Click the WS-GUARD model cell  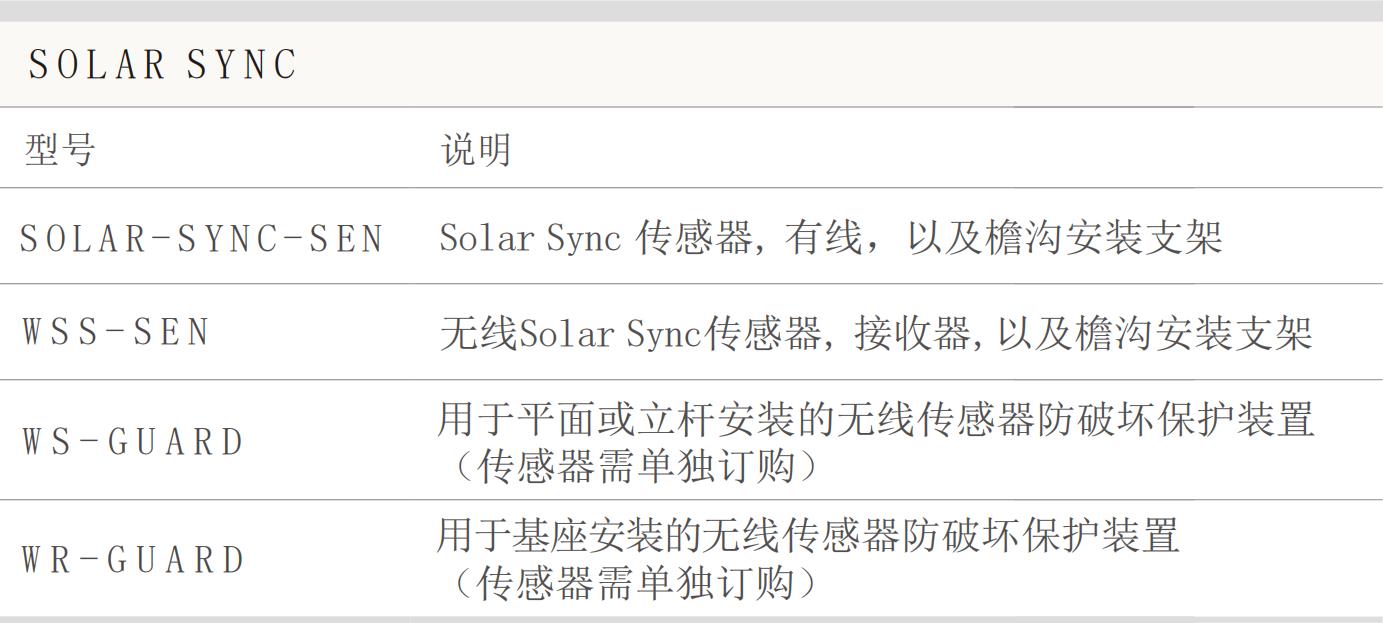coord(133,441)
